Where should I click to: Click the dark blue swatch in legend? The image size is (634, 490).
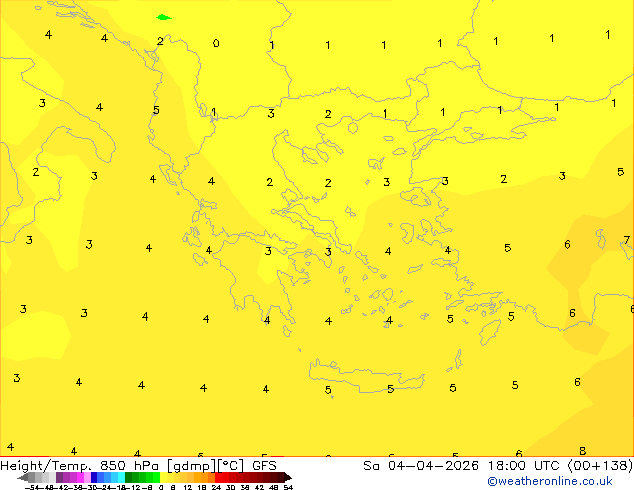[x=94, y=477]
